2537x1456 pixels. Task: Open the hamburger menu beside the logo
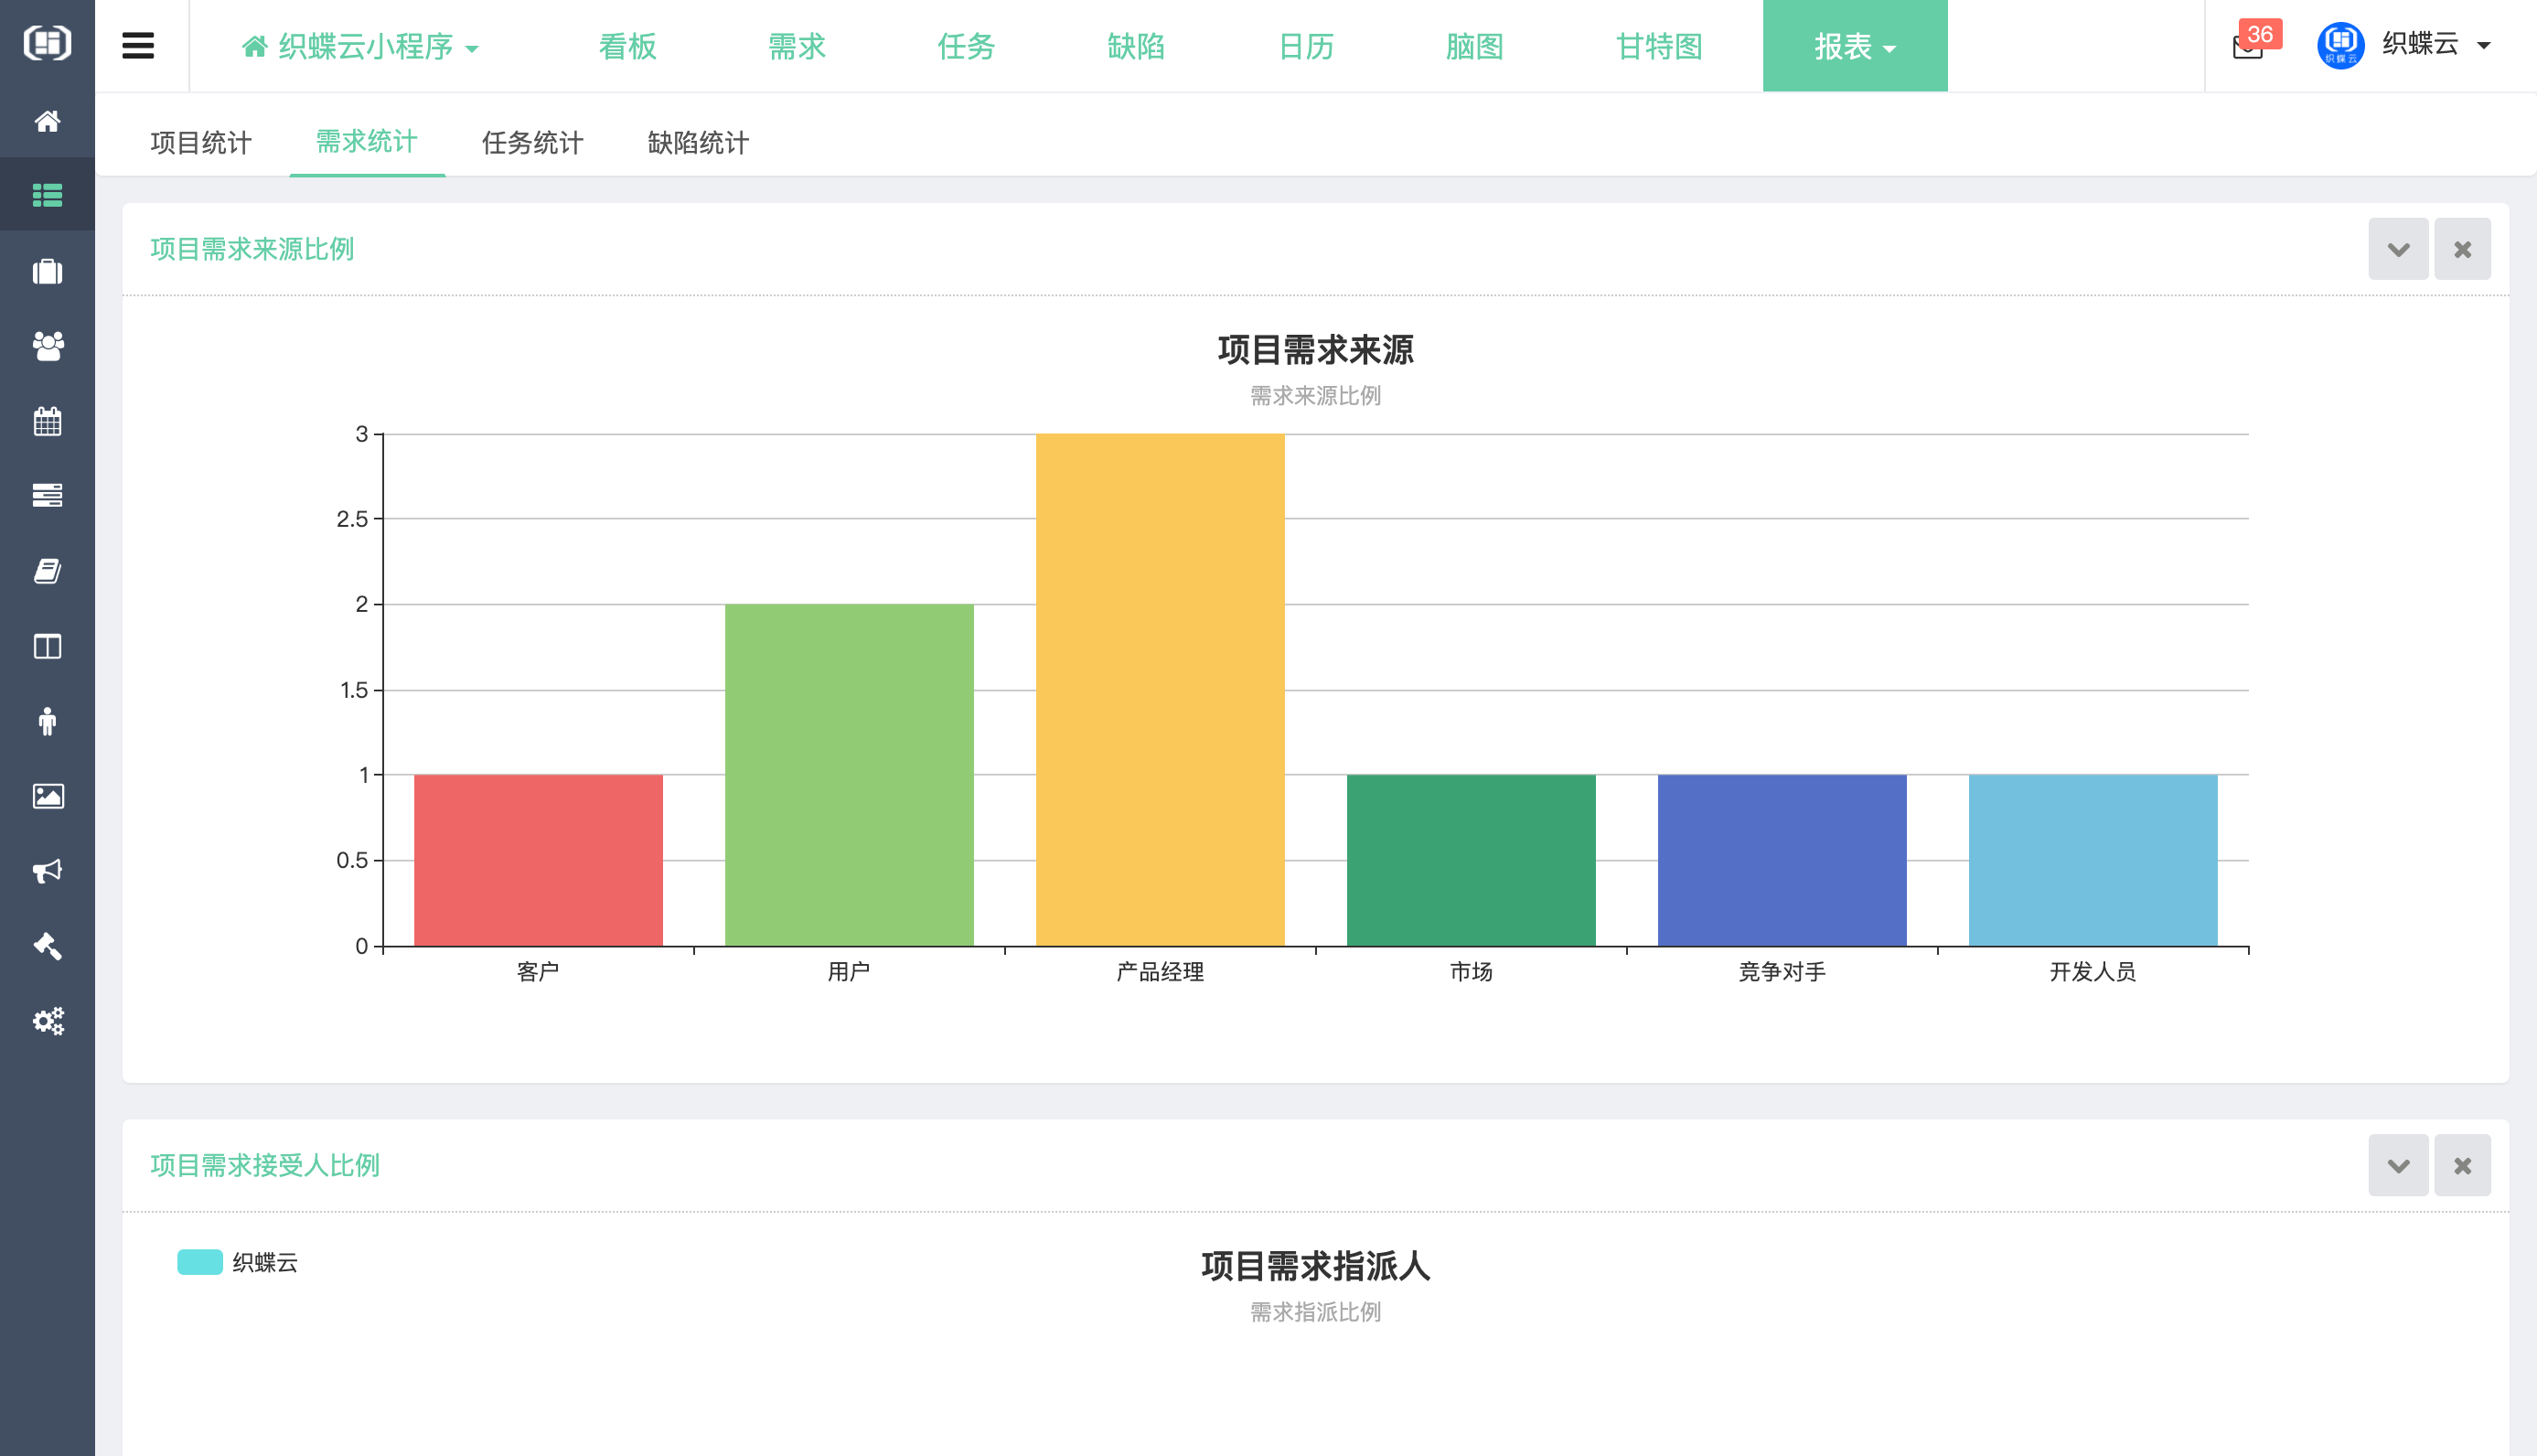138,45
